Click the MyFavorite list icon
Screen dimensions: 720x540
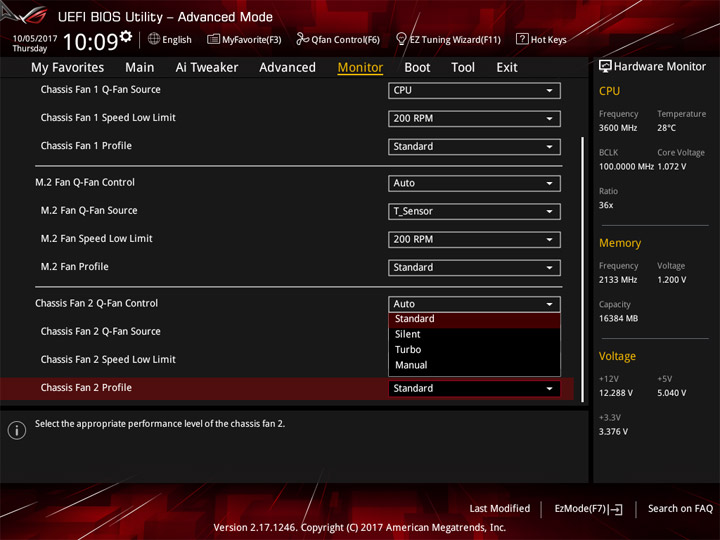[x=213, y=39]
